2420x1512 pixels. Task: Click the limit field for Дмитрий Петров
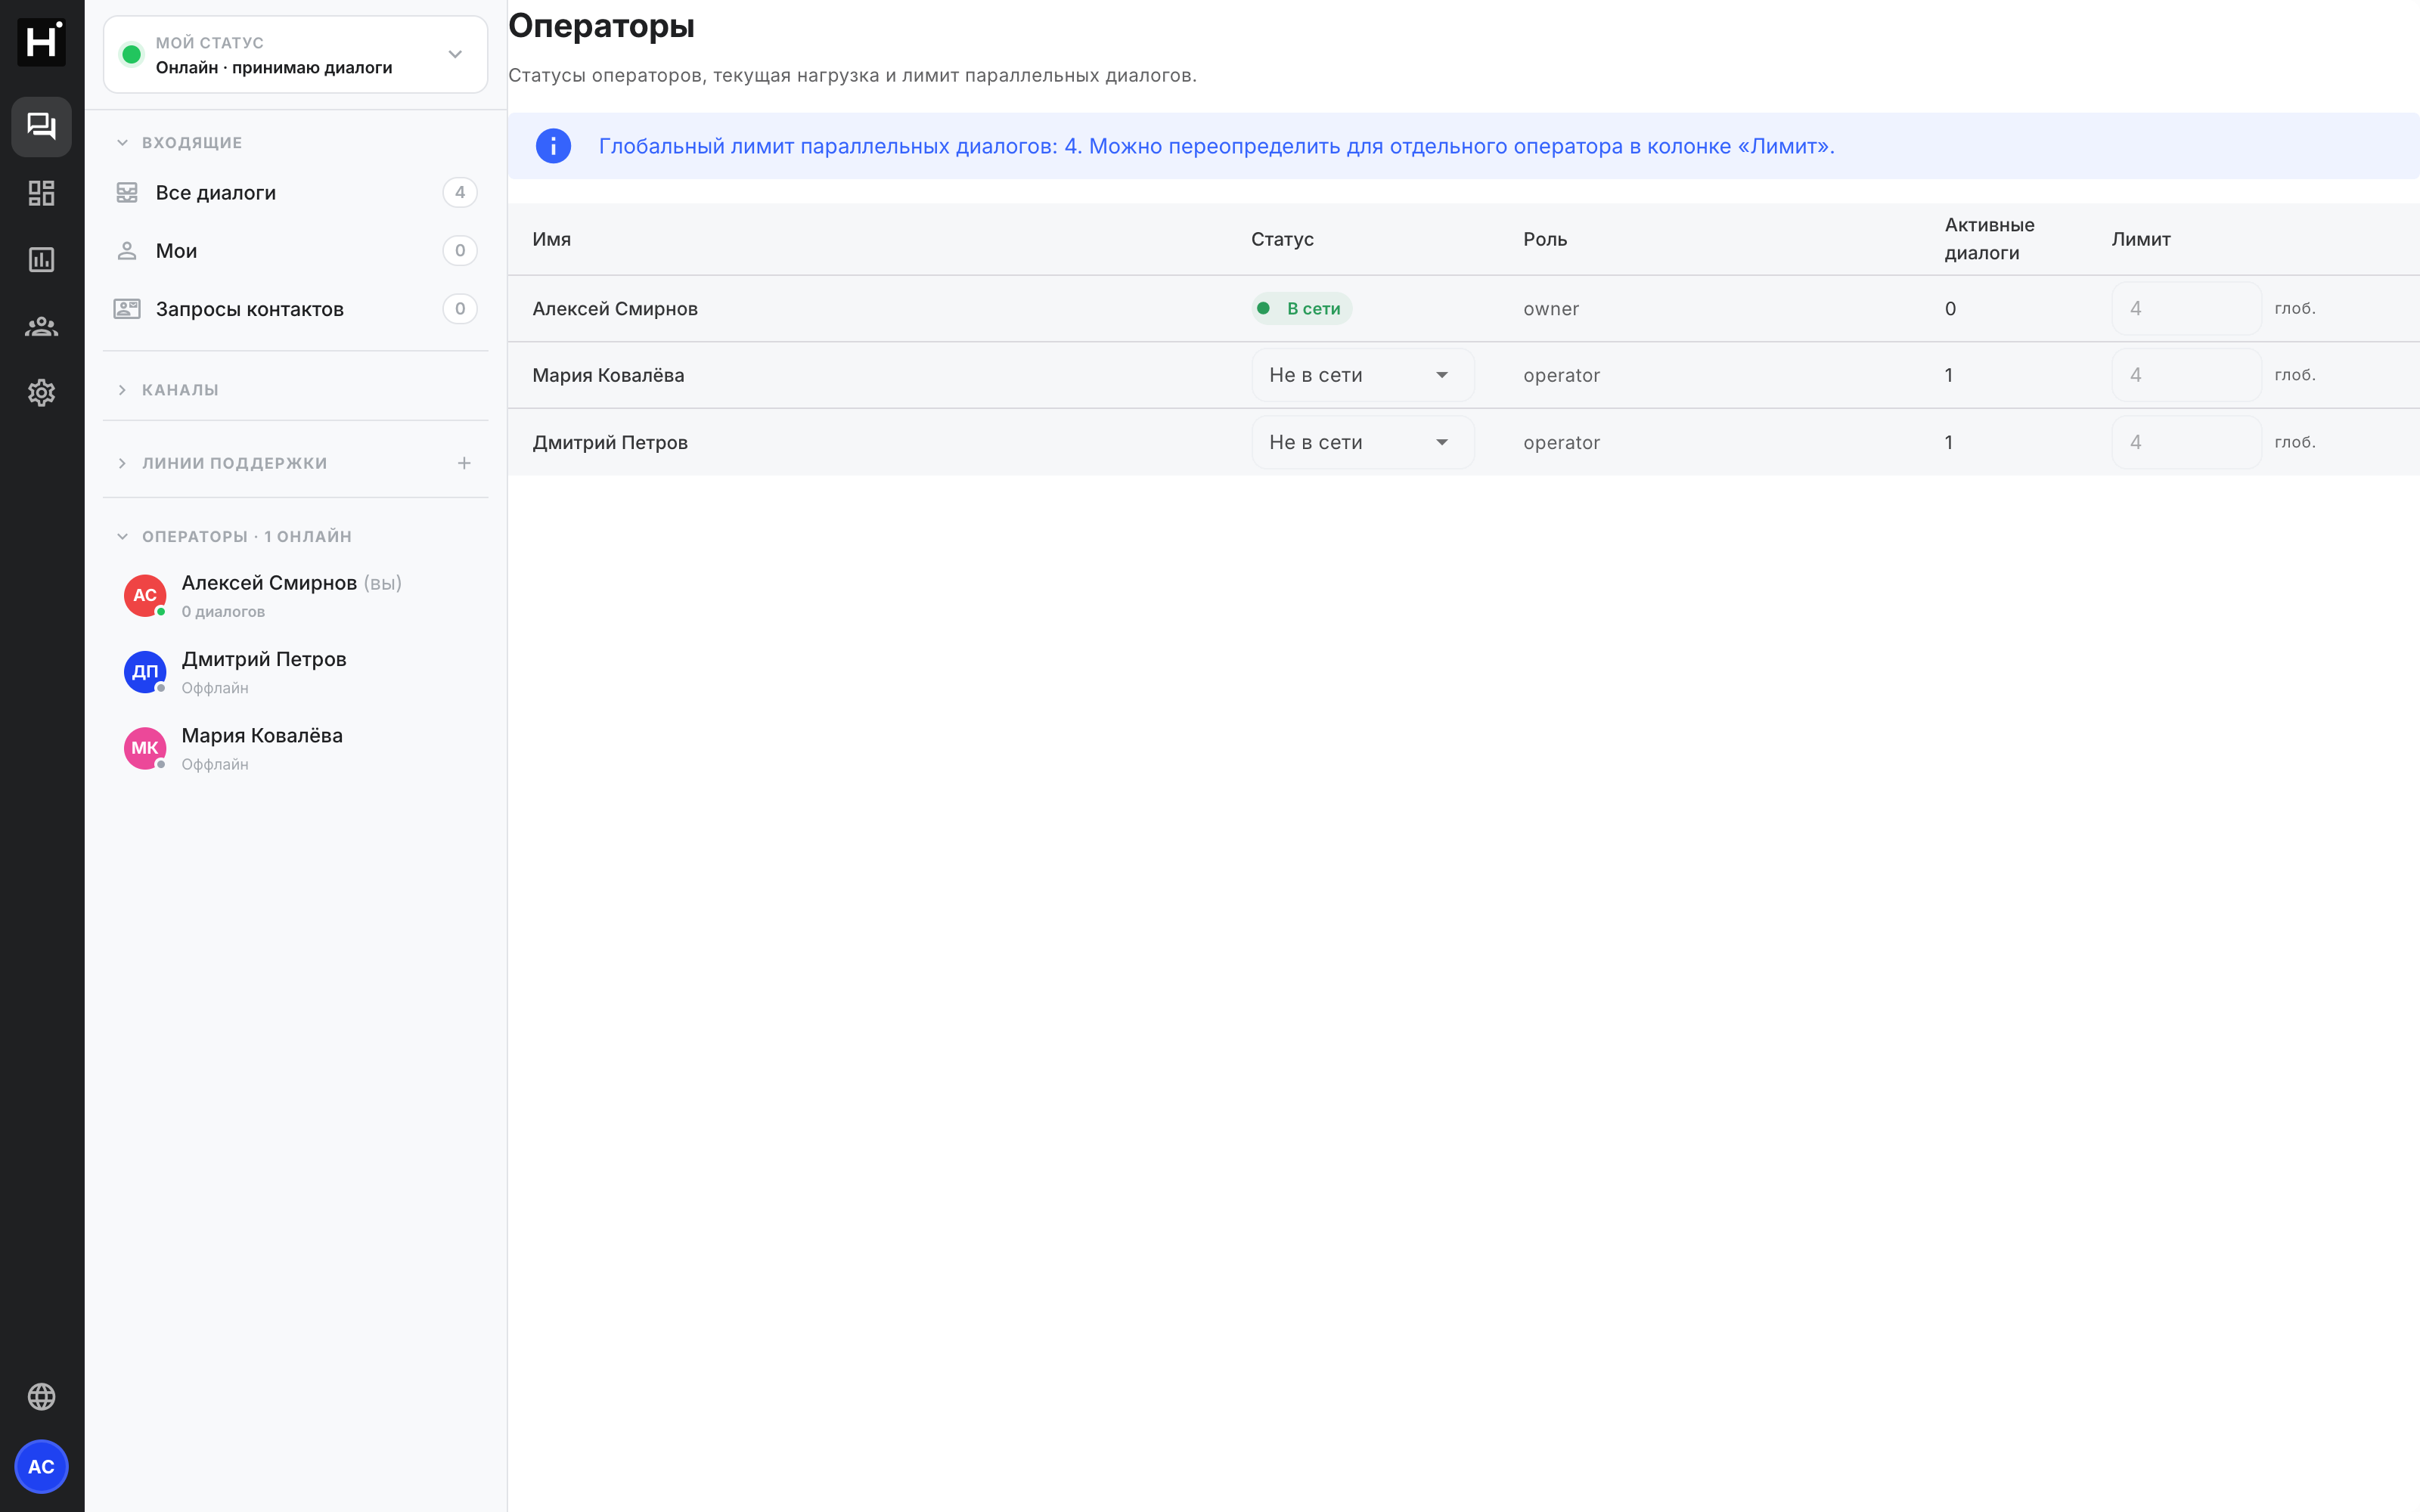(2186, 442)
